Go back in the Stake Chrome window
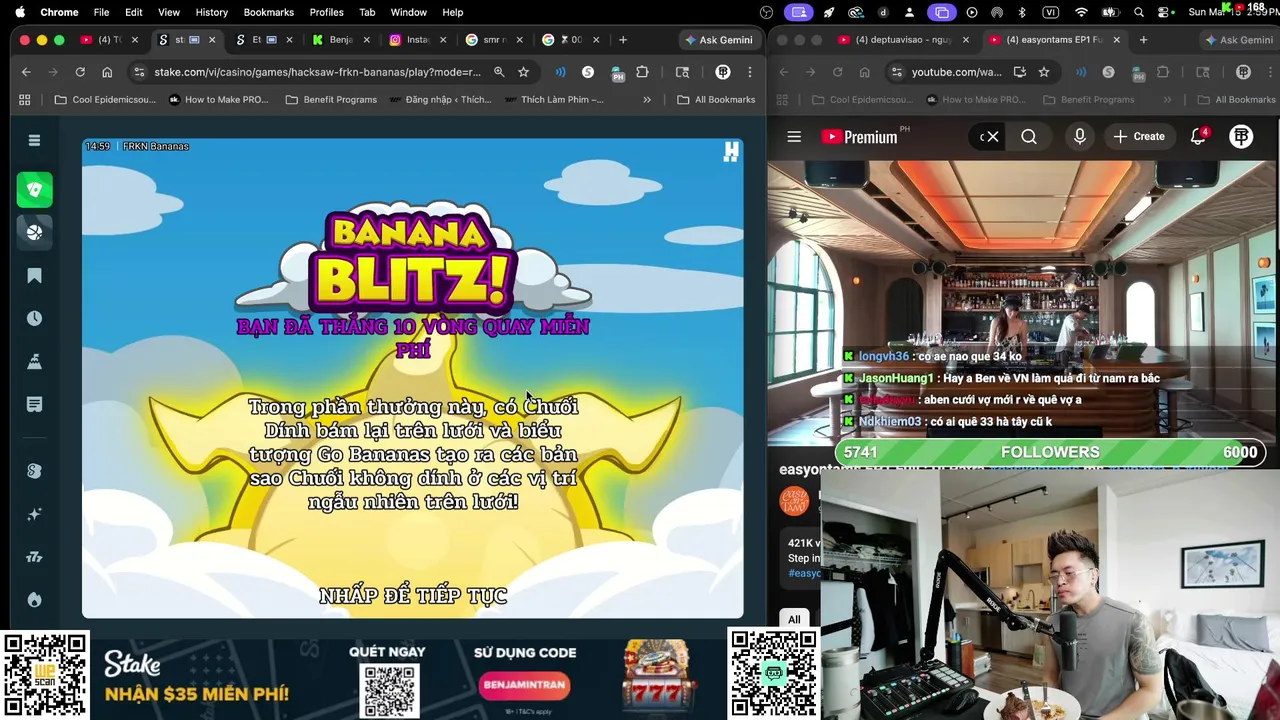The image size is (1280, 720). coord(26,72)
